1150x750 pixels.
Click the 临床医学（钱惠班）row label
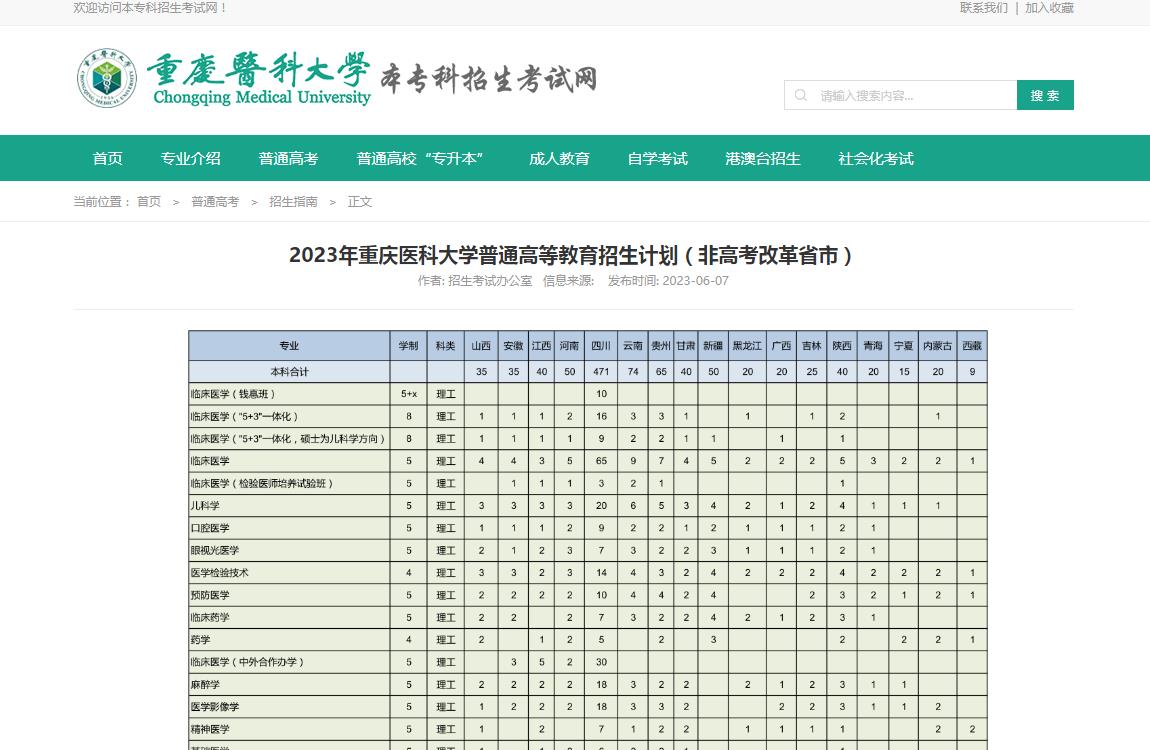click(289, 394)
